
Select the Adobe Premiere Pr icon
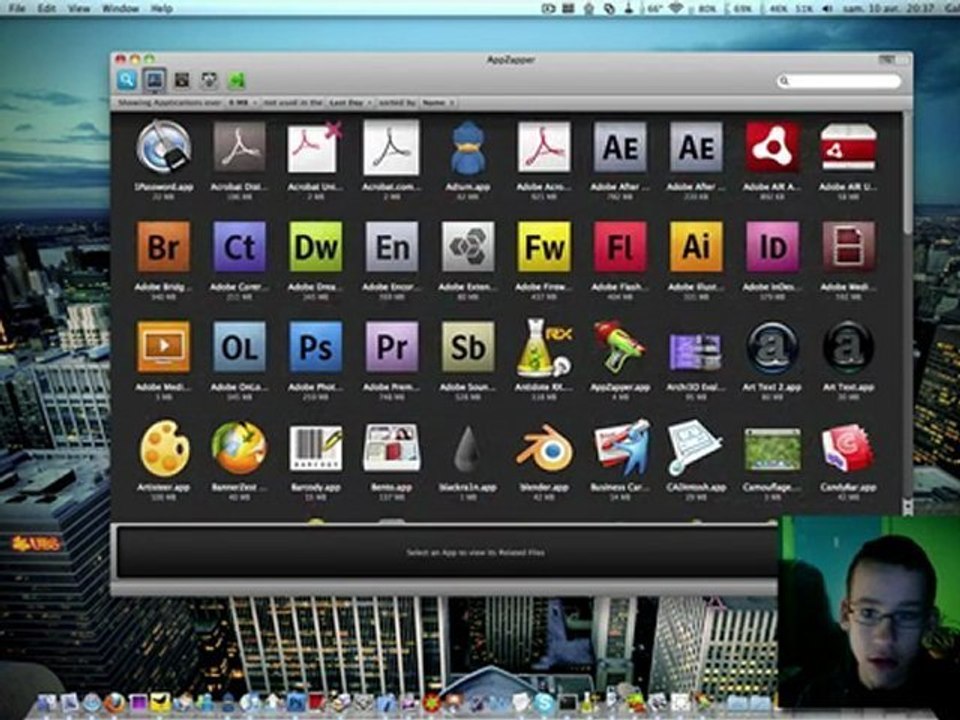pyautogui.click(x=392, y=347)
